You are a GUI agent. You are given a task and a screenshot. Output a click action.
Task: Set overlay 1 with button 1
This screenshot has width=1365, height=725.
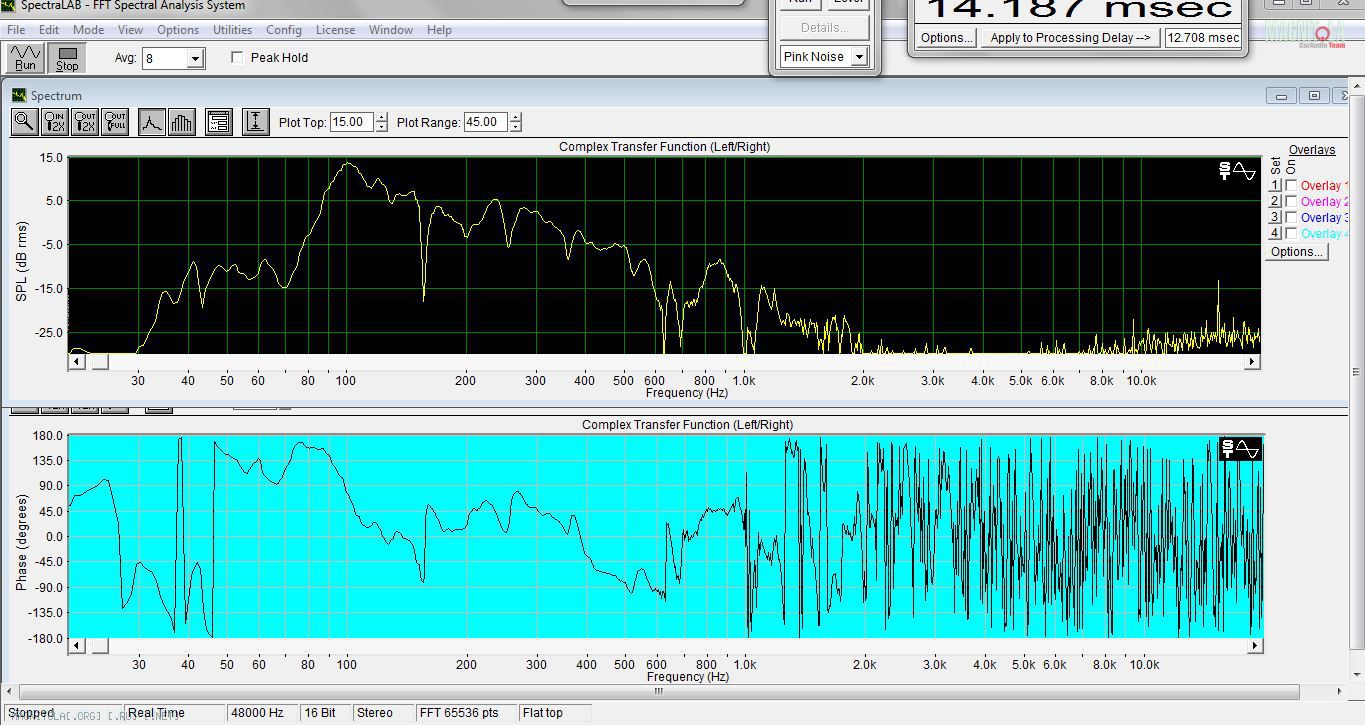click(1275, 186)
